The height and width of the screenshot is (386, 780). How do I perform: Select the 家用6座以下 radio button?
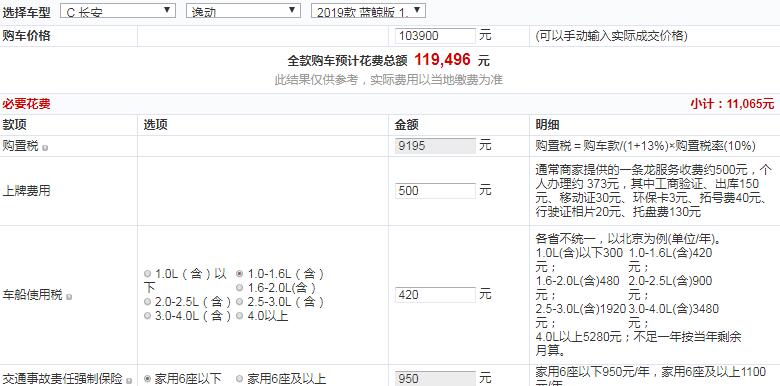pos(147,379)
